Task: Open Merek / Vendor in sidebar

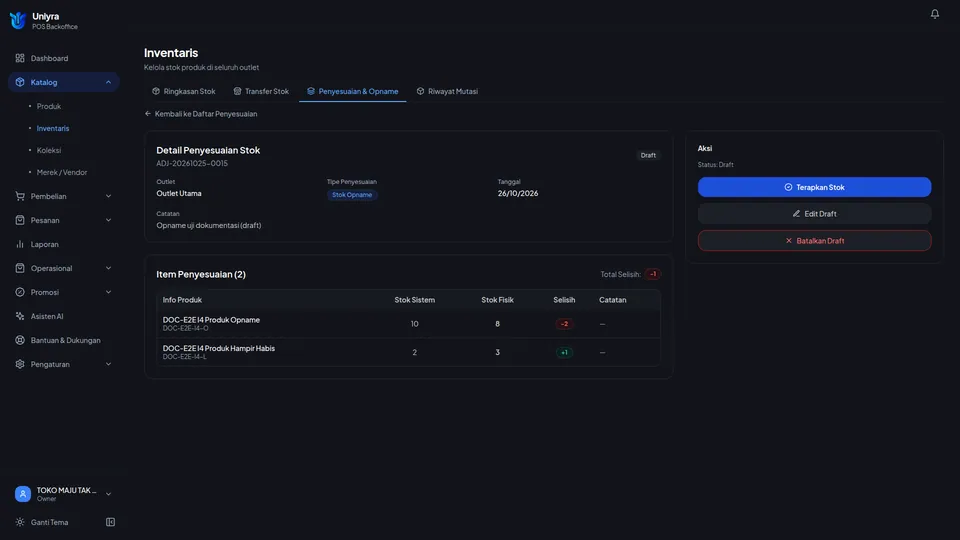Action: pyautogui.click(x=62, y=172)
